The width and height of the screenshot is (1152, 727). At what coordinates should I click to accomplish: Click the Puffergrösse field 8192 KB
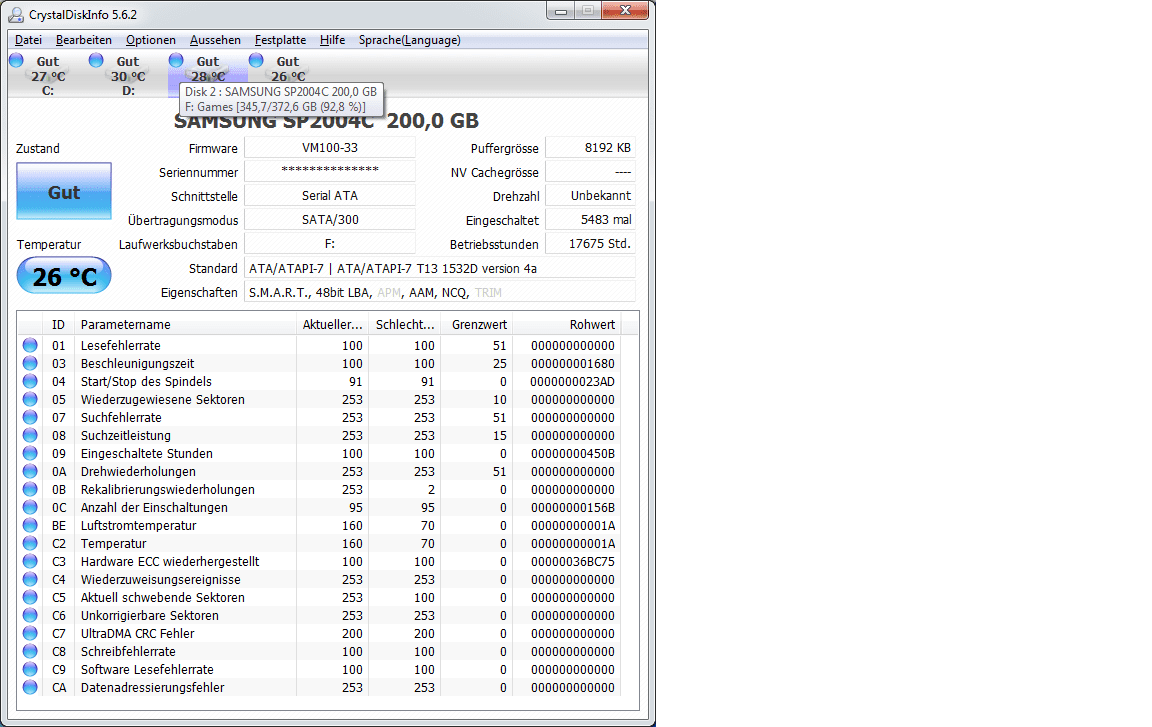591,148
